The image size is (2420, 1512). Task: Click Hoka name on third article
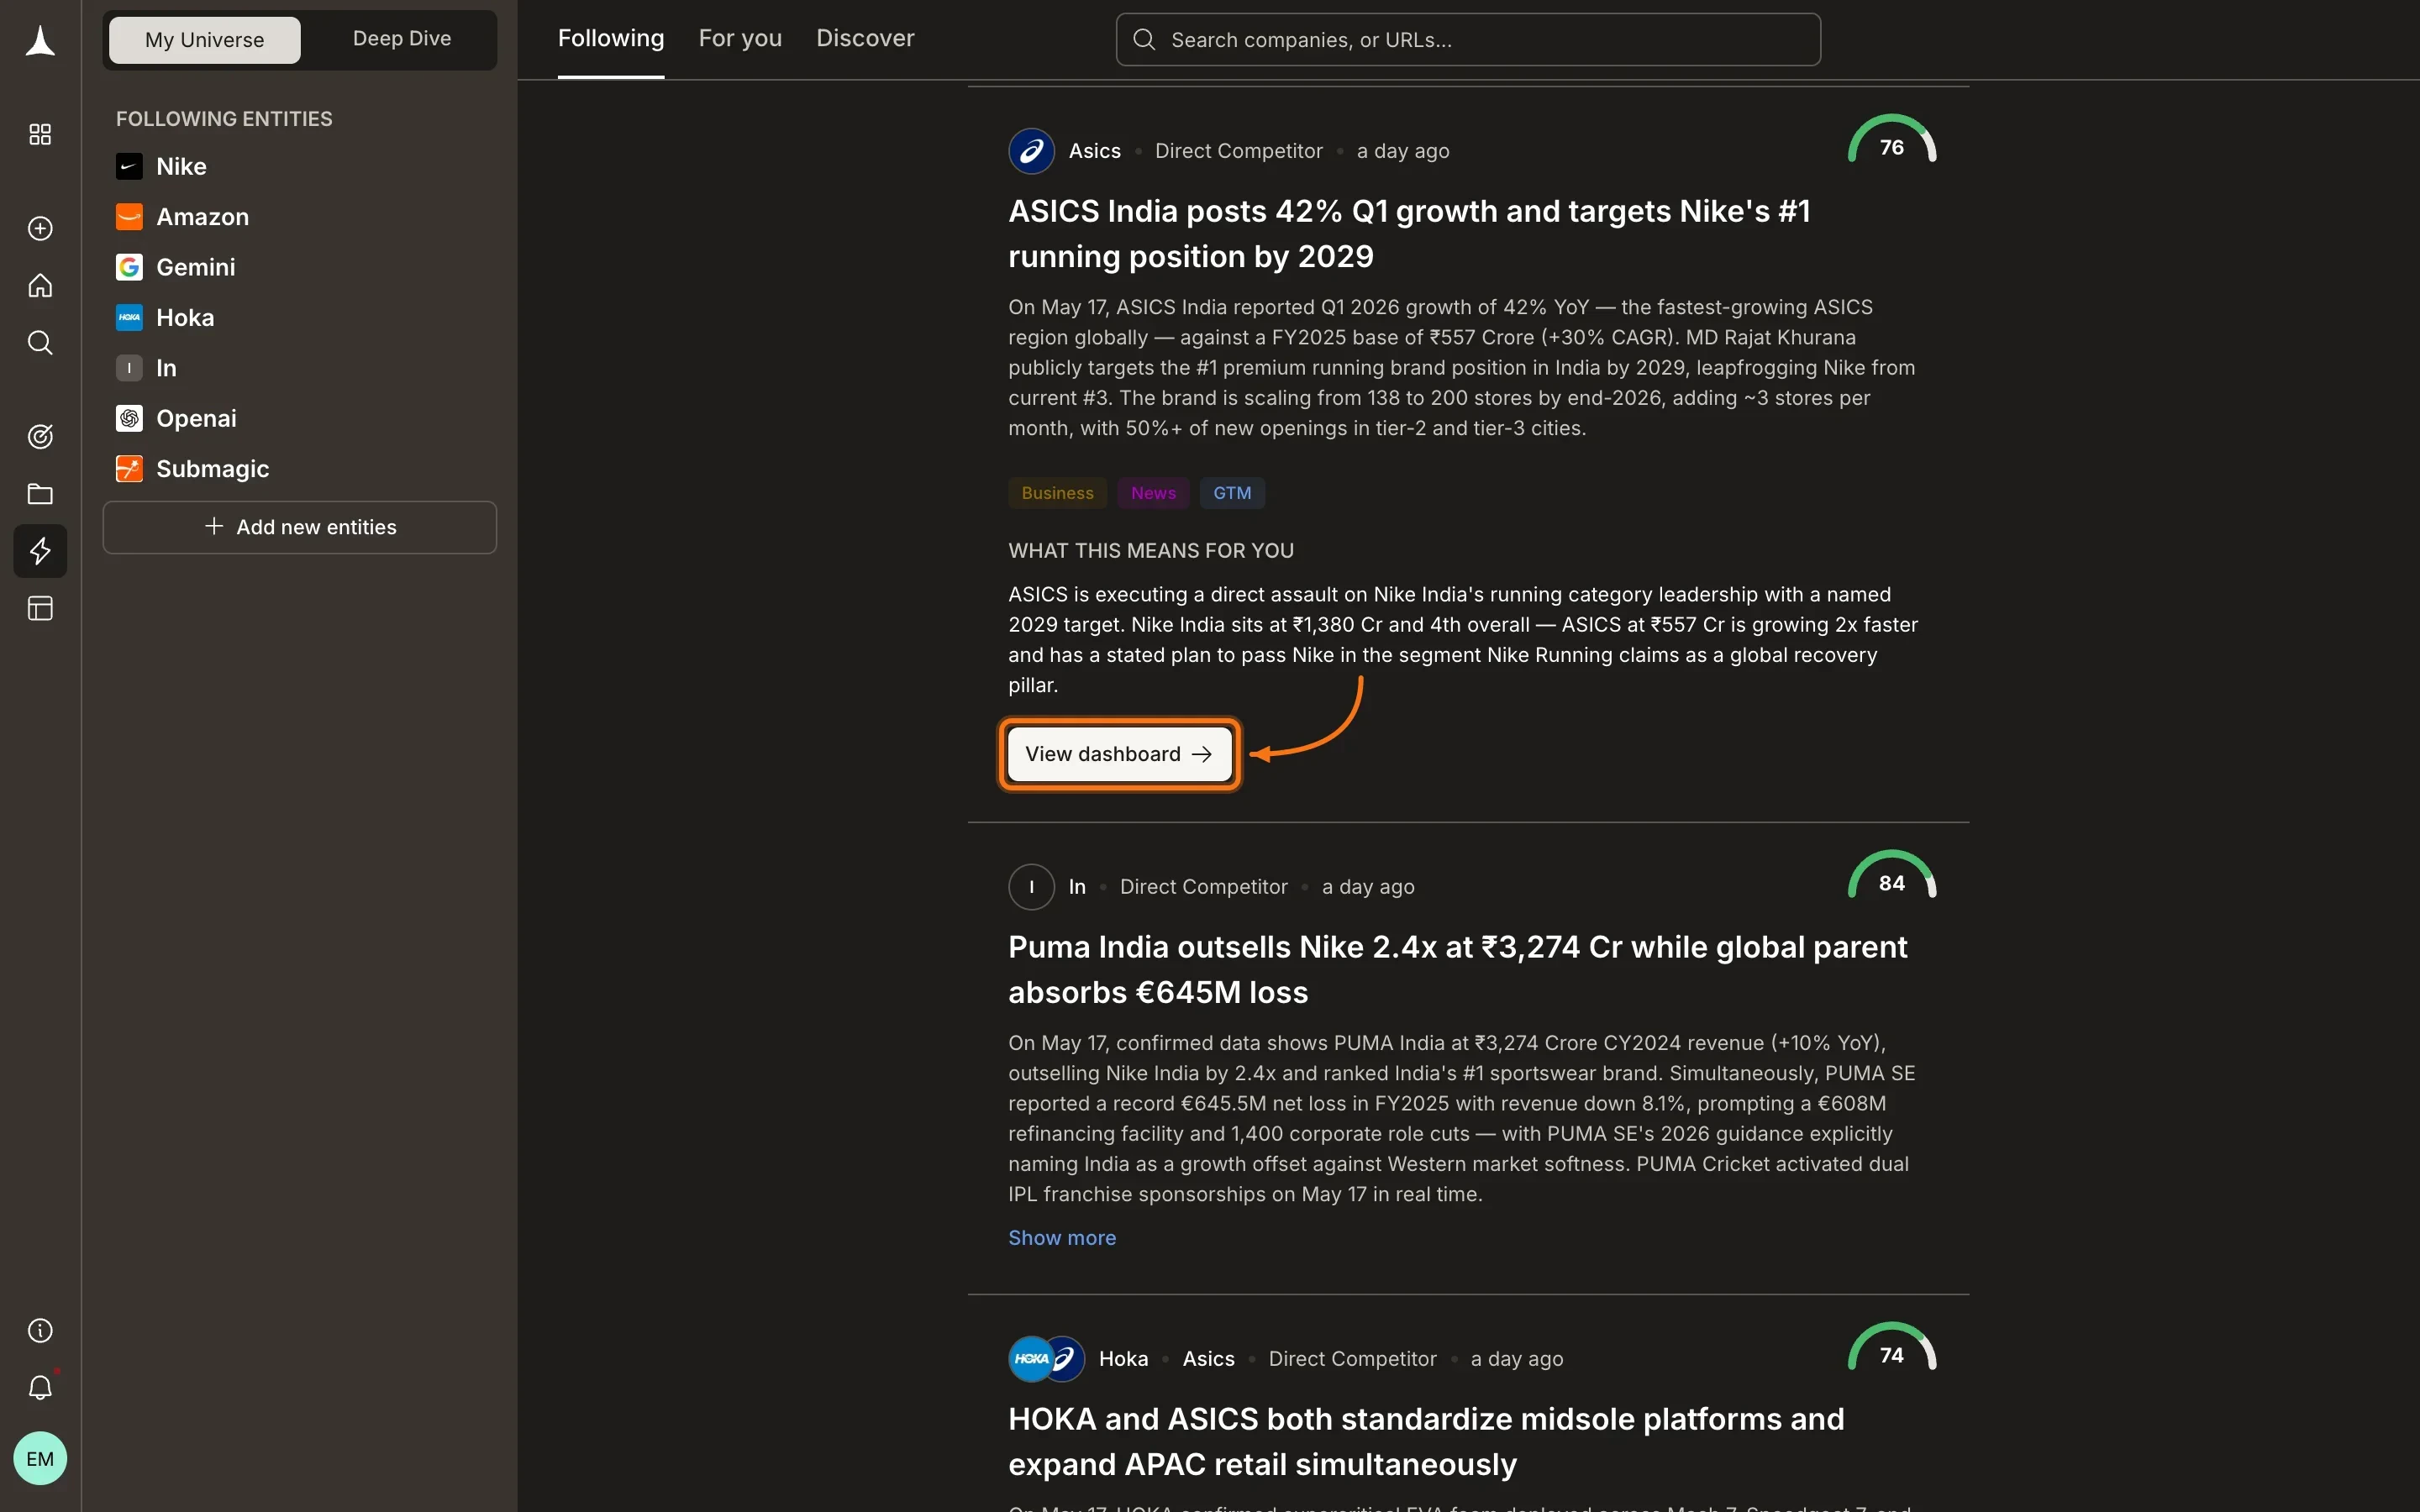click(x=1123, y=1359)
